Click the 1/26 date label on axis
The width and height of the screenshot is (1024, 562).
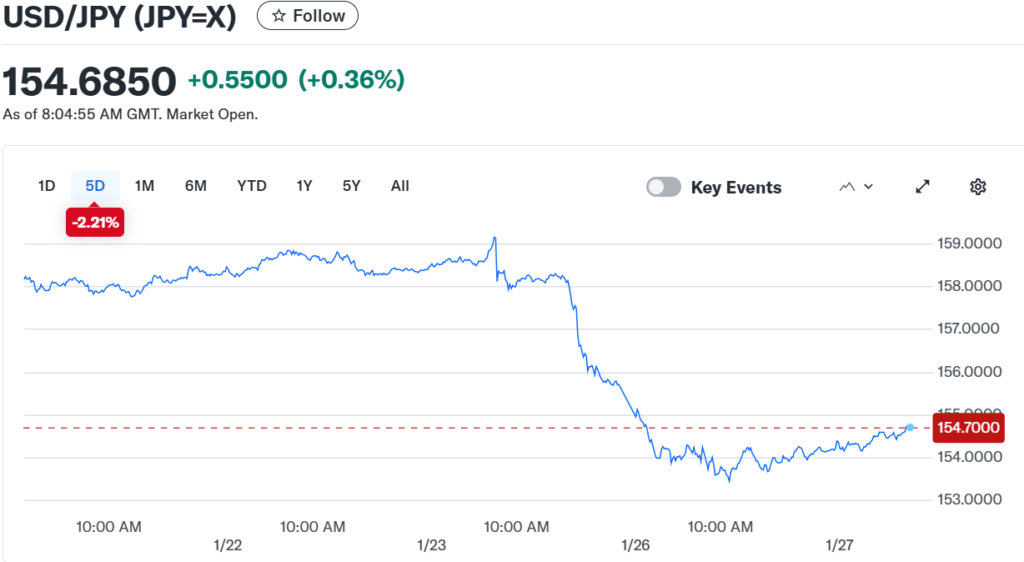[x=636, y=545]
